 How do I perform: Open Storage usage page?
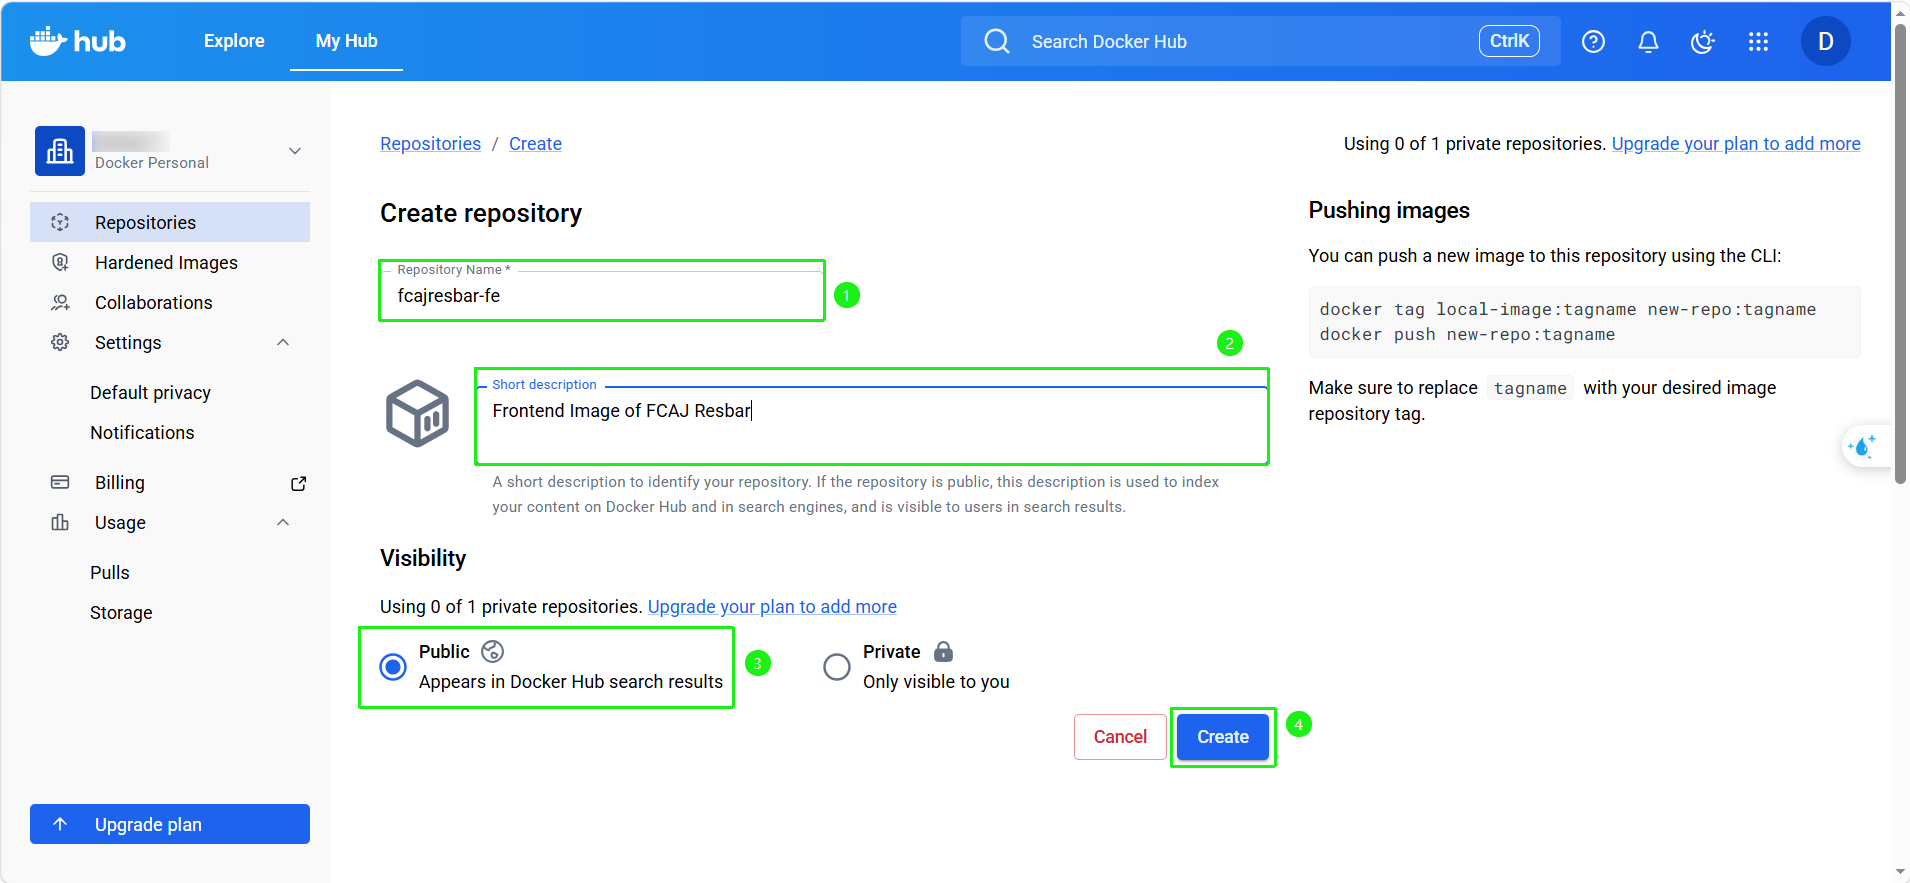121,612
